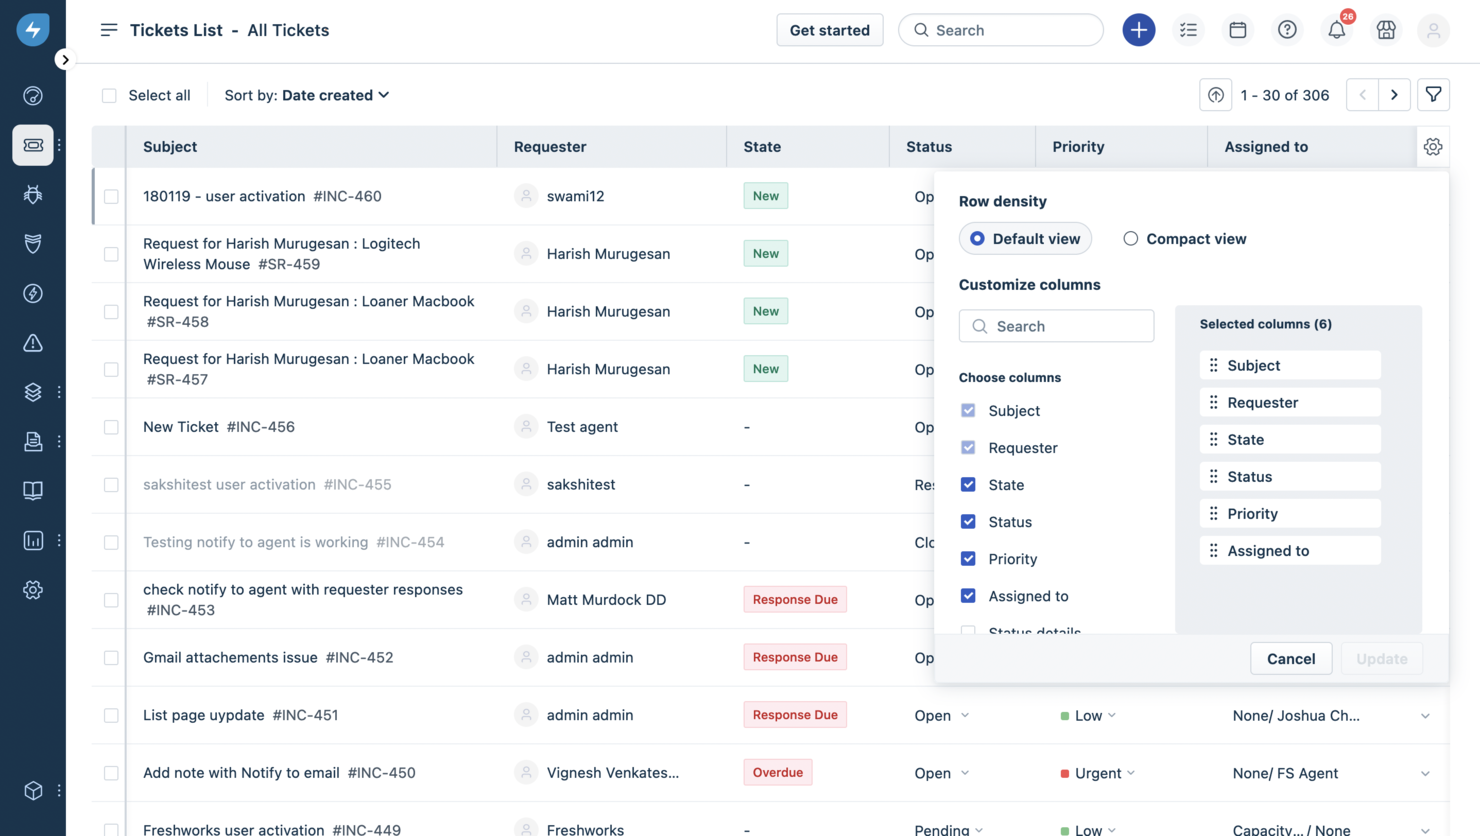
Task: Open the Analytics bar-chart icon in sidebar
Action: (32, 540)
